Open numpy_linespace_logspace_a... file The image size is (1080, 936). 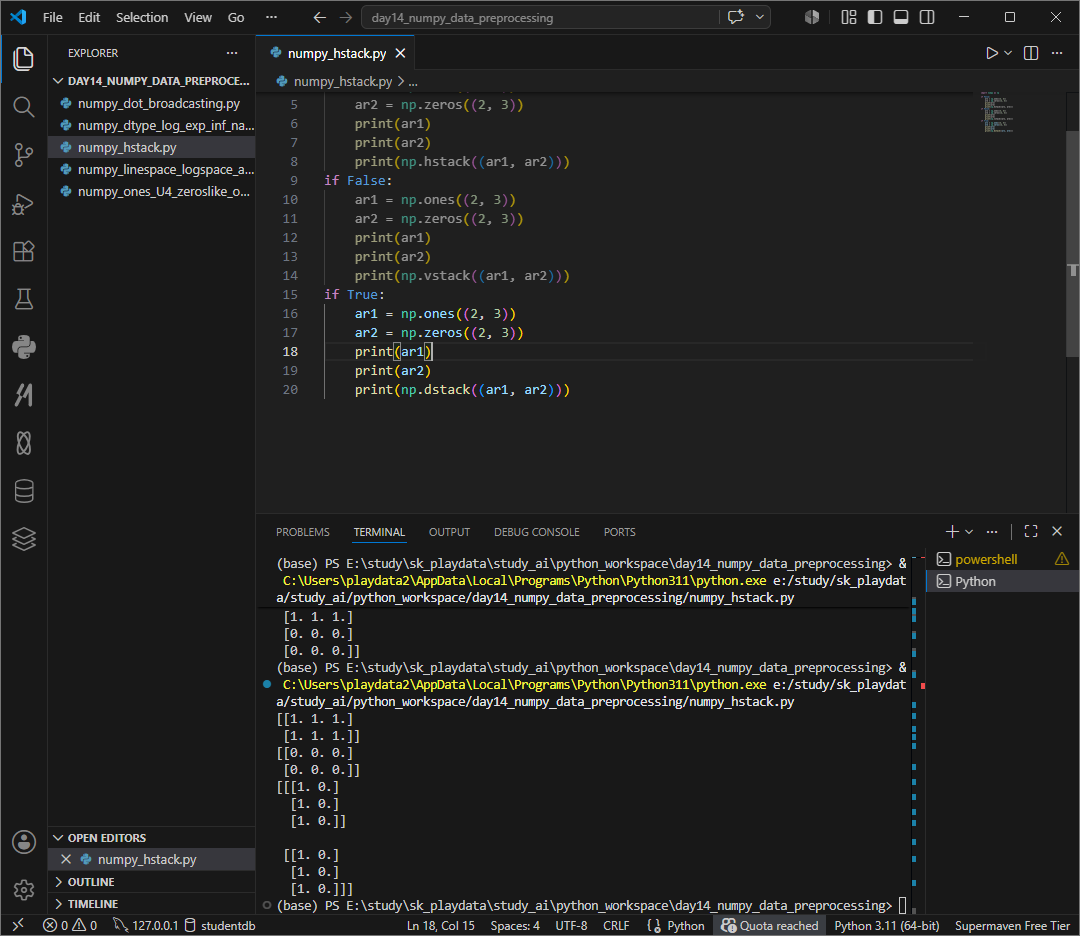click(x=152, y=169)
